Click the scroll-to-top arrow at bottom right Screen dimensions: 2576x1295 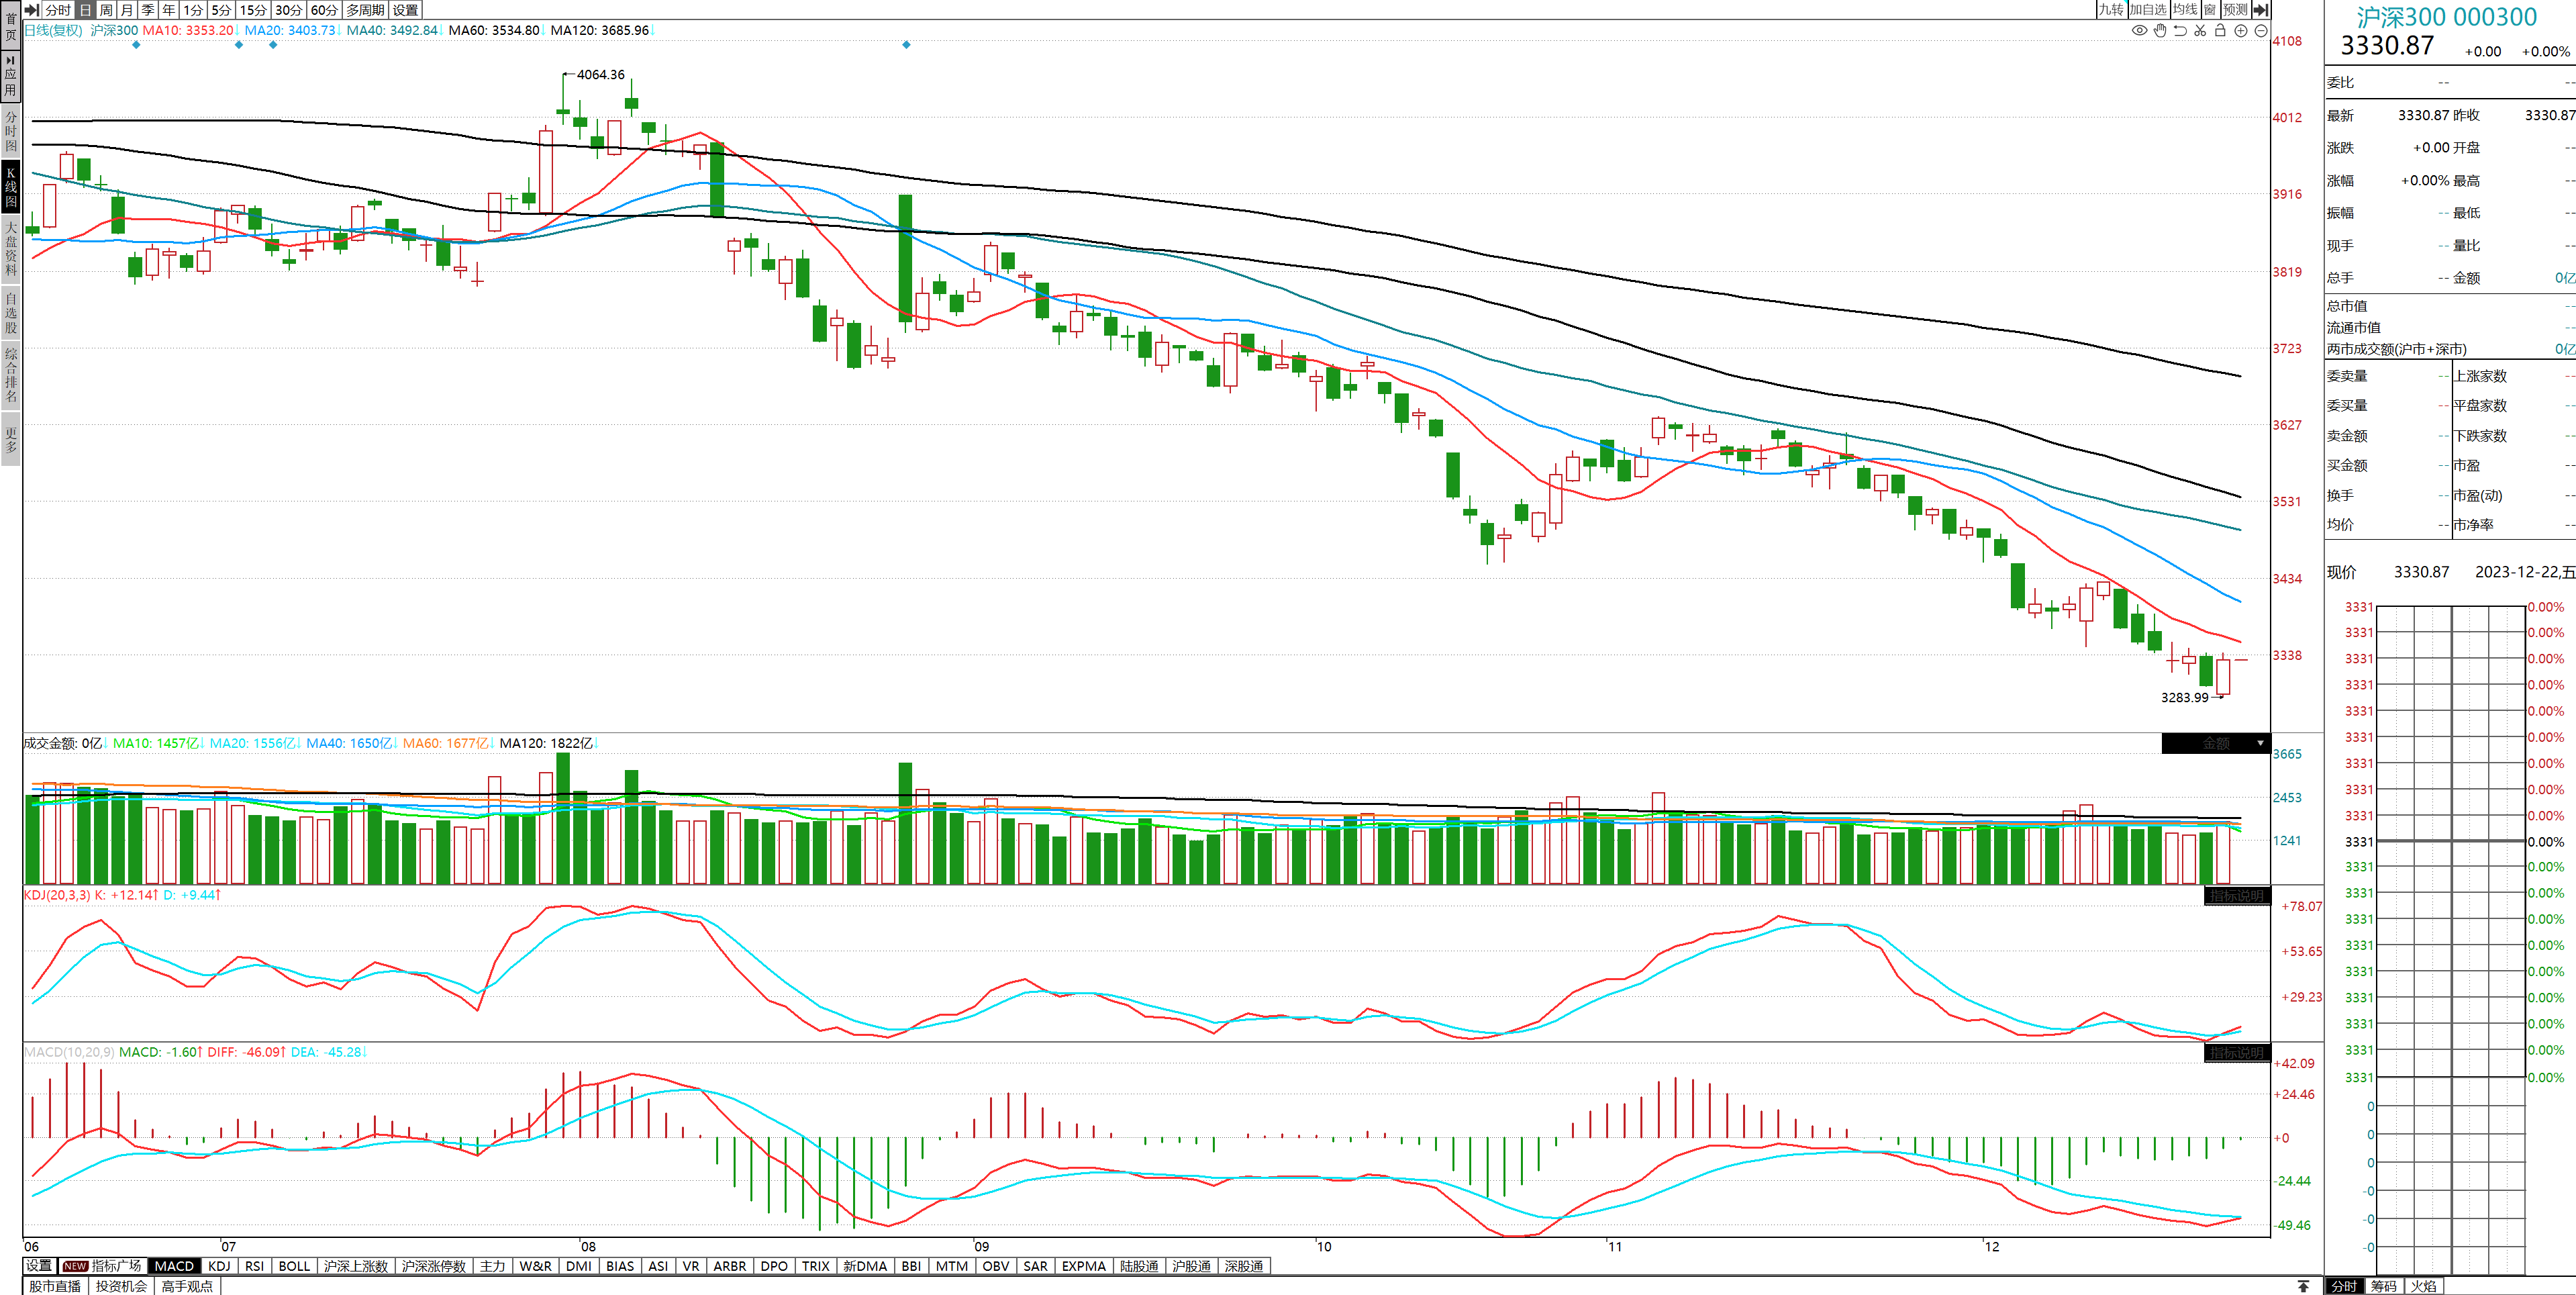2303,1286
